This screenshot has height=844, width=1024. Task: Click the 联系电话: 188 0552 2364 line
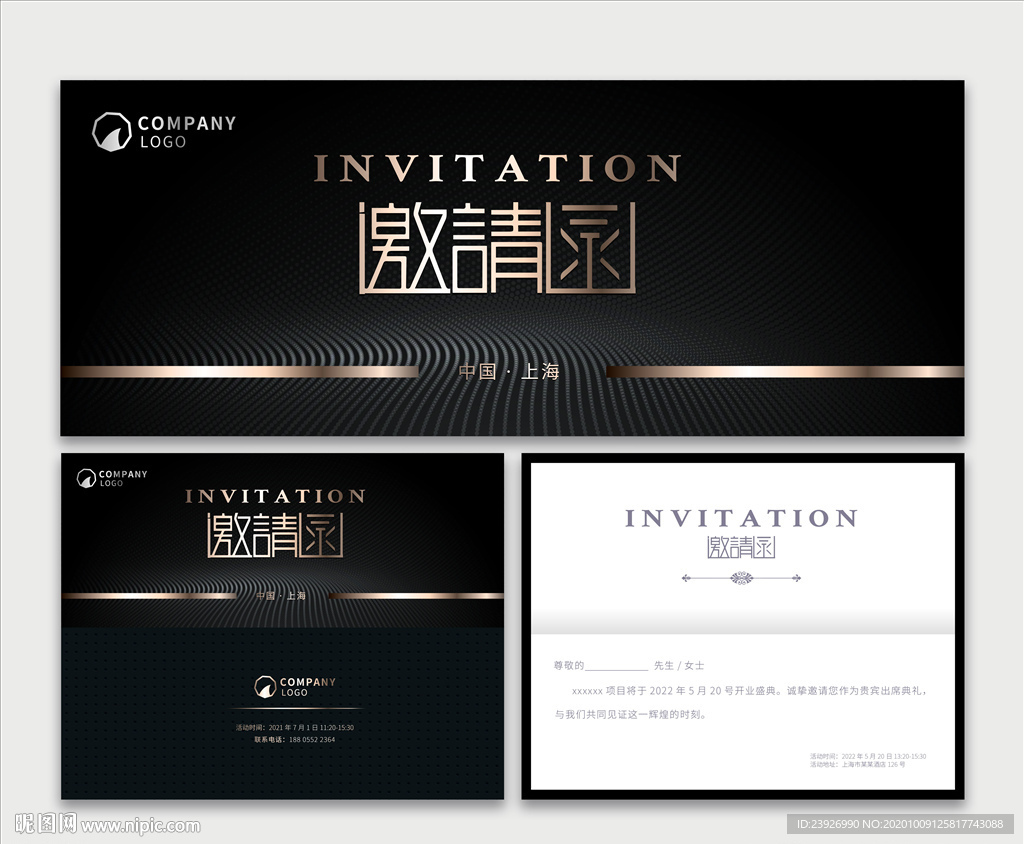[x=295, y=739]
